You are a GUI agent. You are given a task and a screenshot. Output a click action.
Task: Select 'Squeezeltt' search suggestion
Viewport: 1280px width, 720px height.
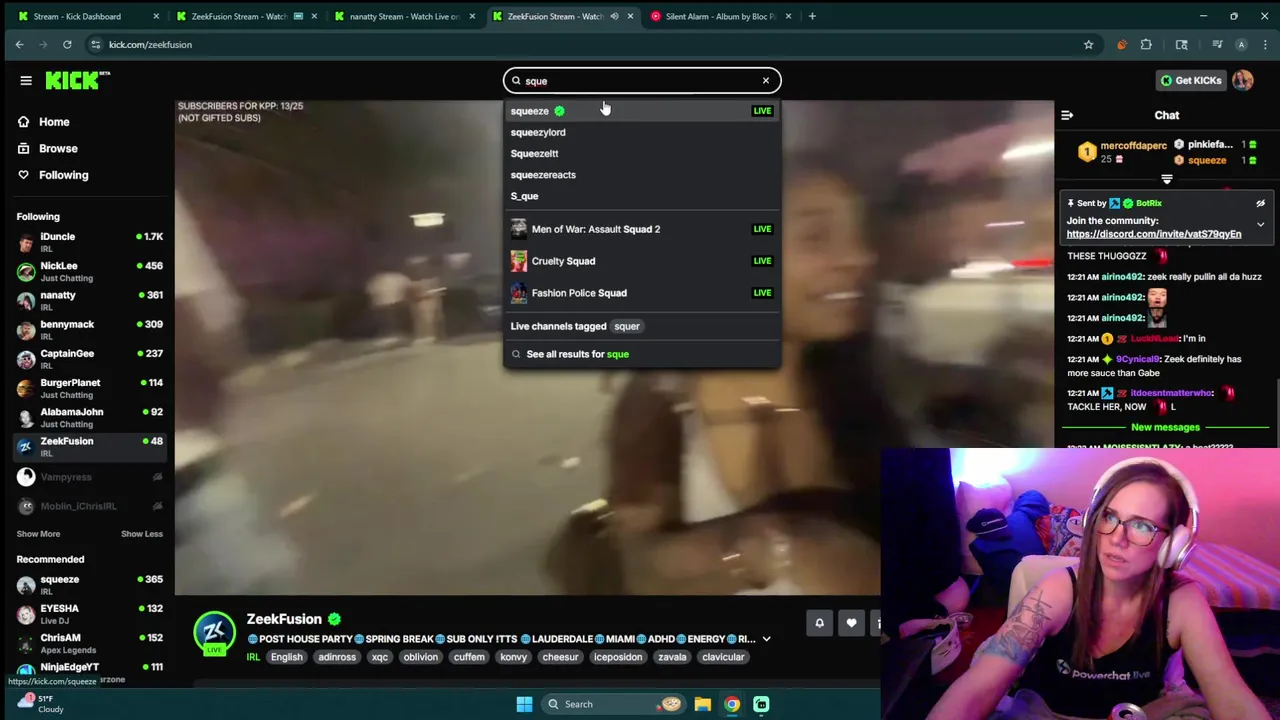[641, 153]
